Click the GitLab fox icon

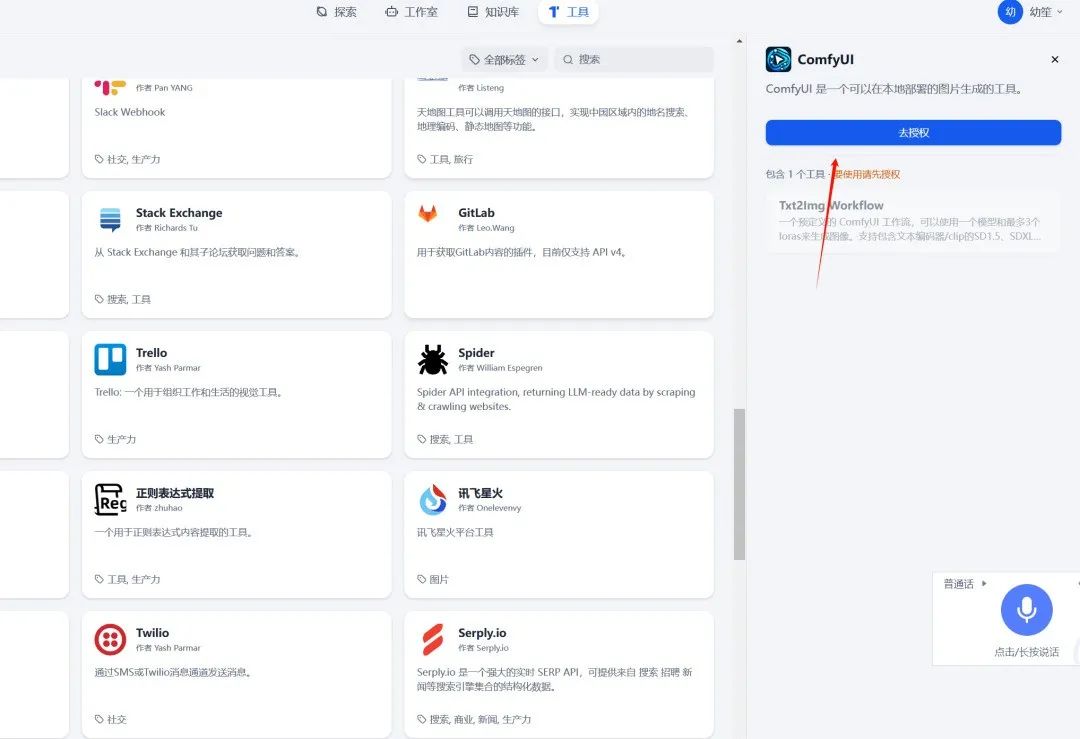coord(428,214)
